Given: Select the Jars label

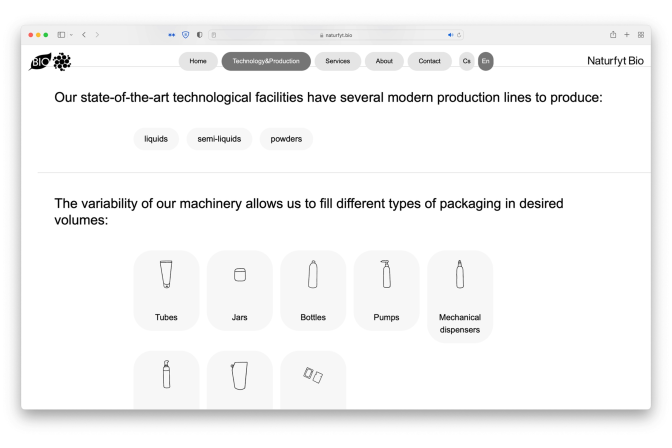Looking at the screenshot, I should click(240, 317).
